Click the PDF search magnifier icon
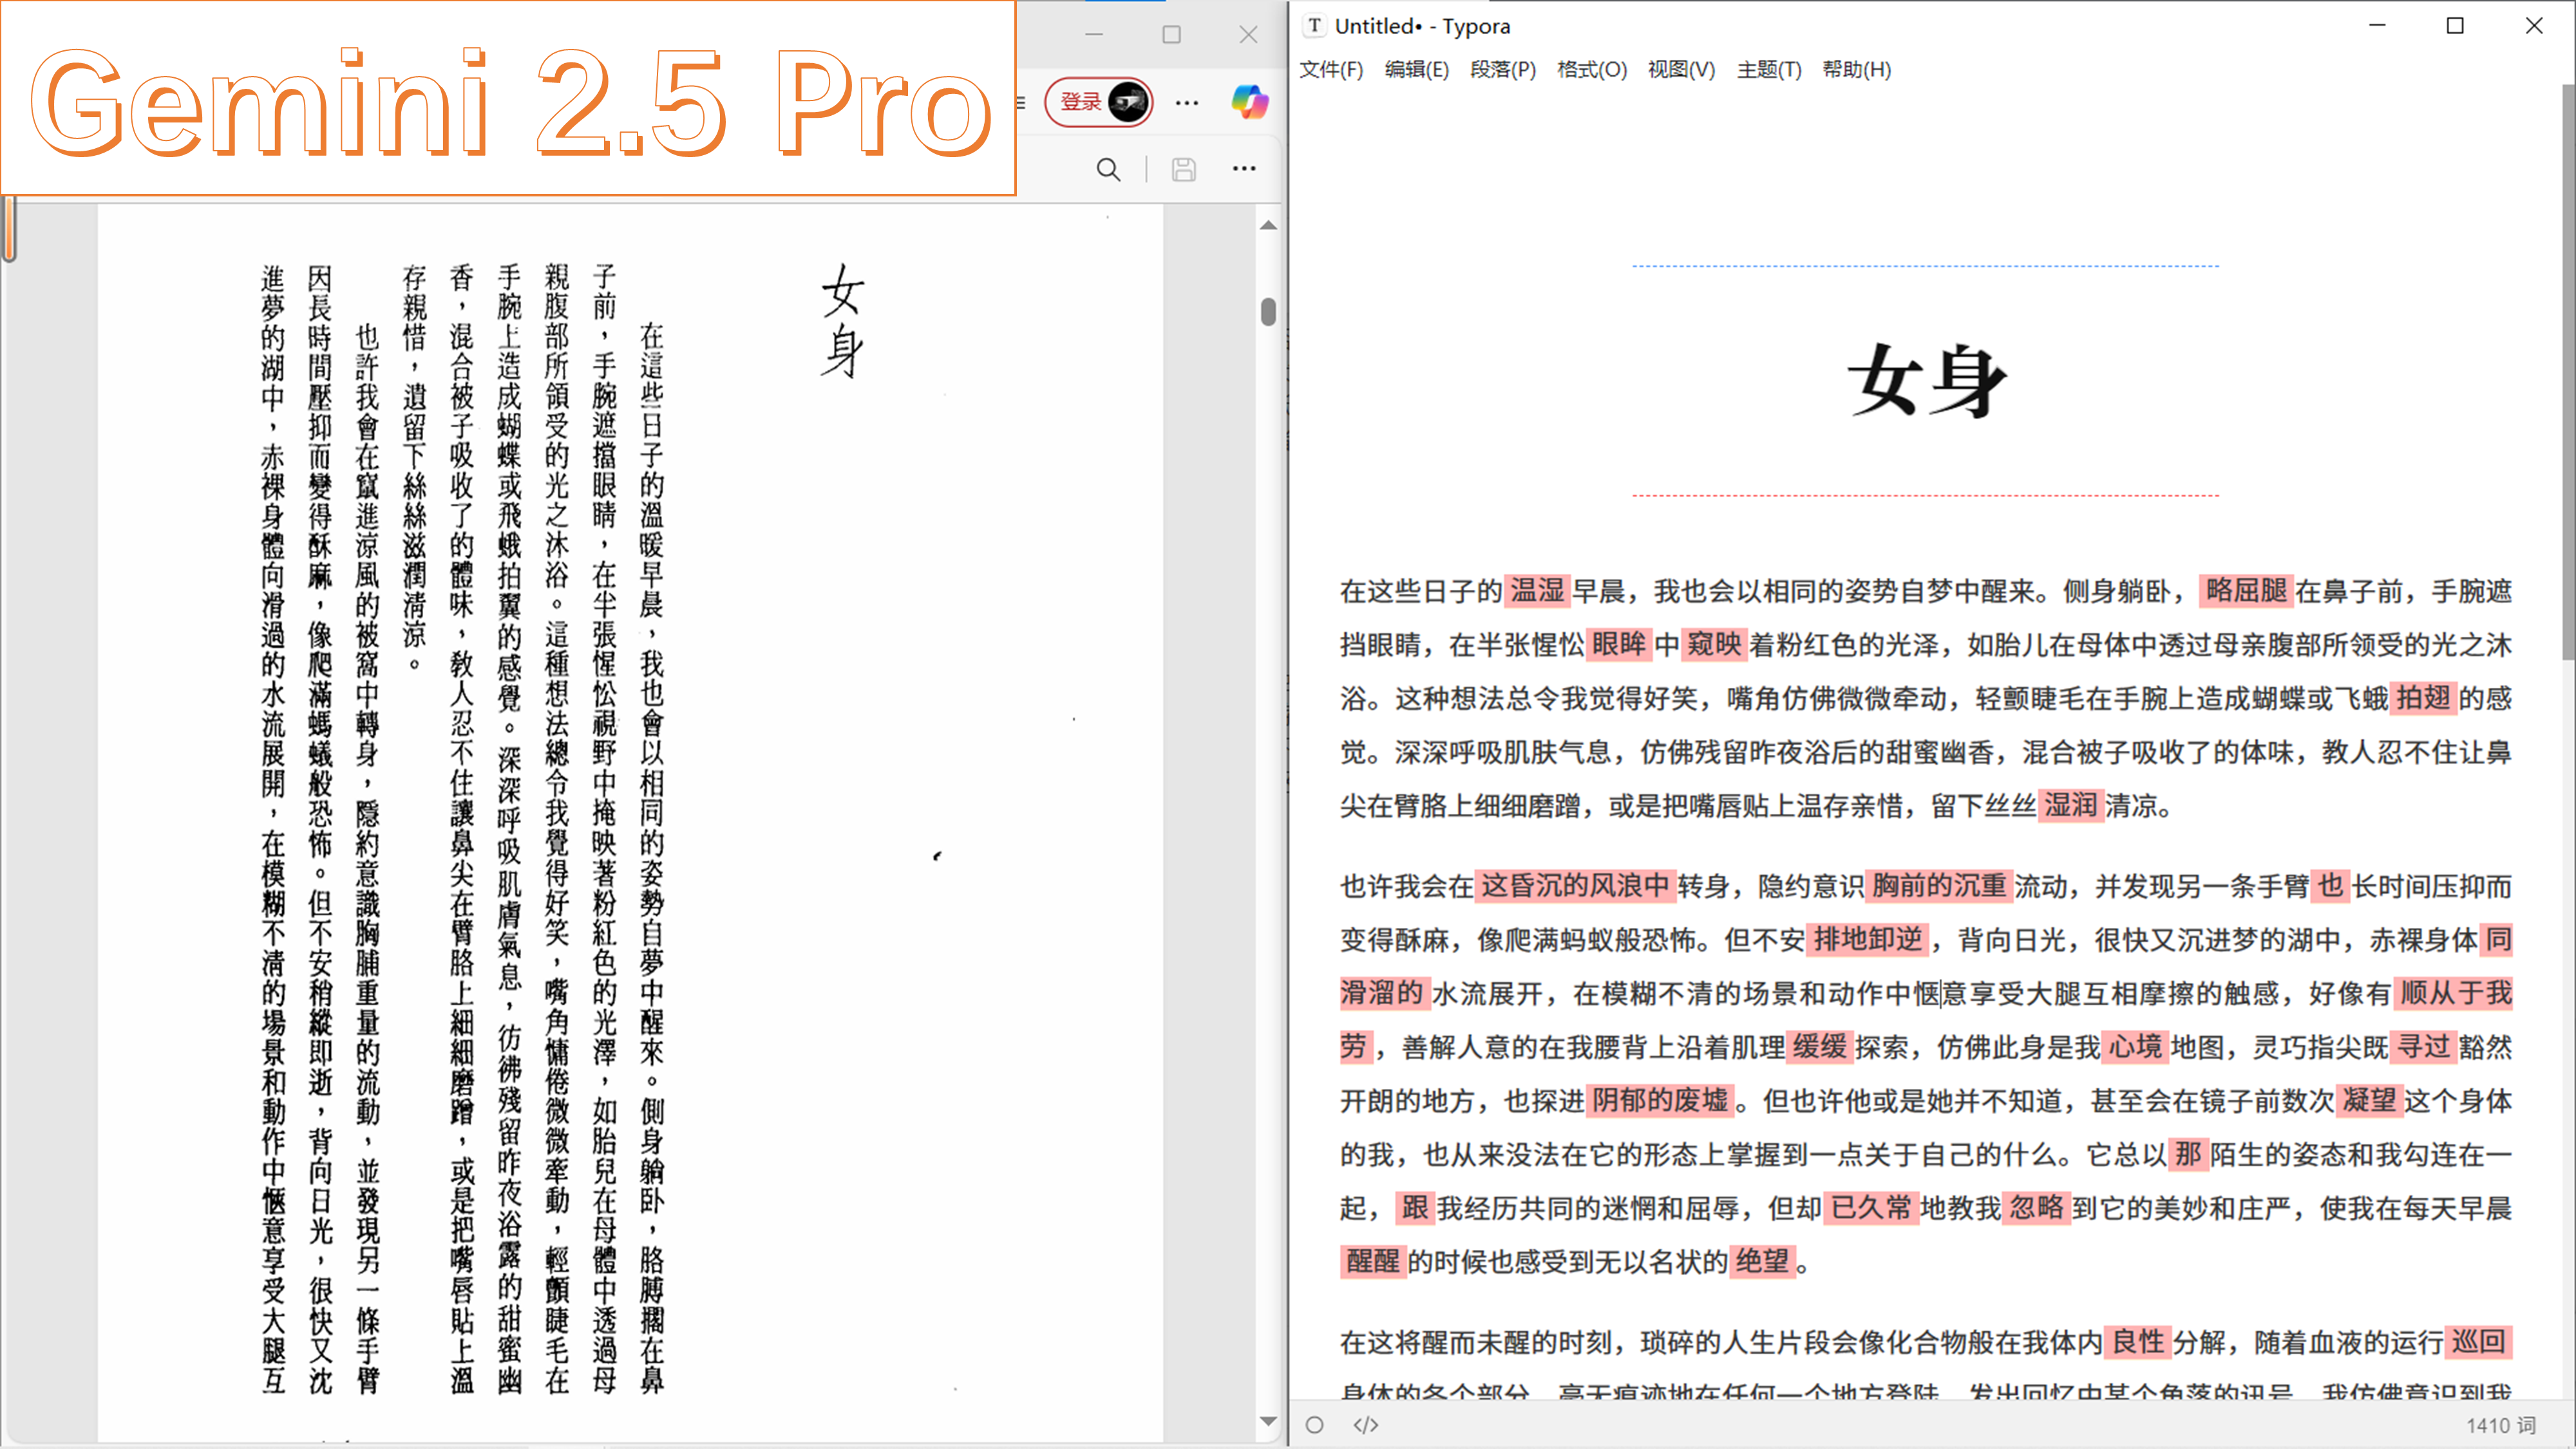2576x1449 pixels. [1108, 169]
